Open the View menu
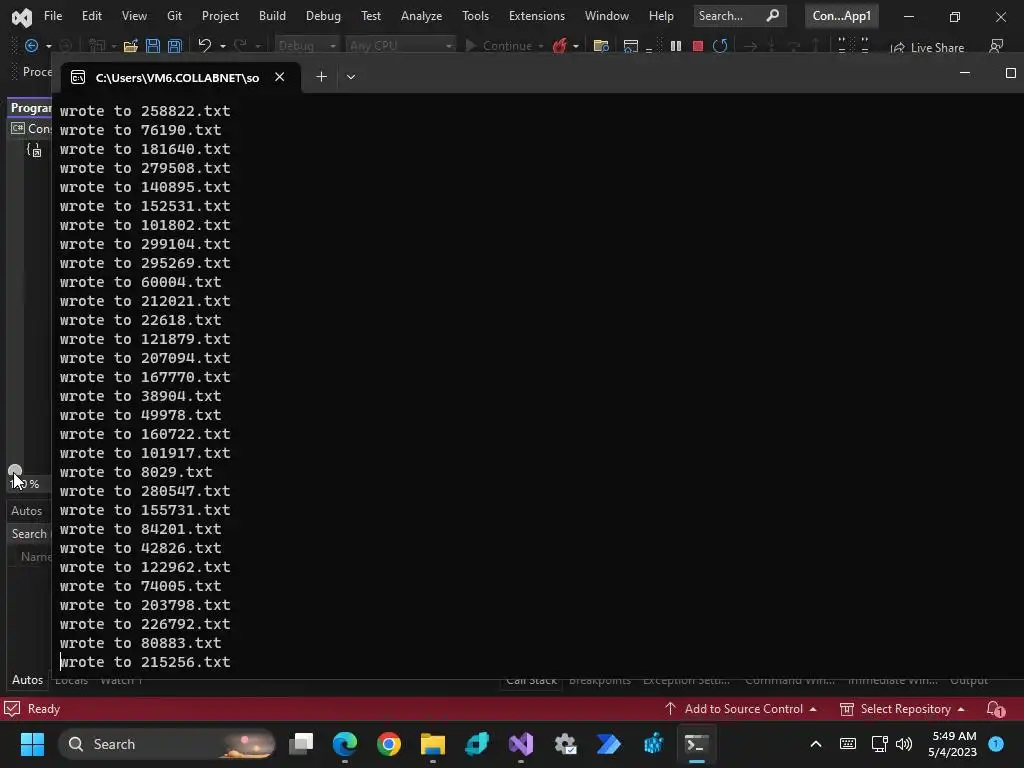Viewport: 1024px width, 768px height. [x=134, y=16]
